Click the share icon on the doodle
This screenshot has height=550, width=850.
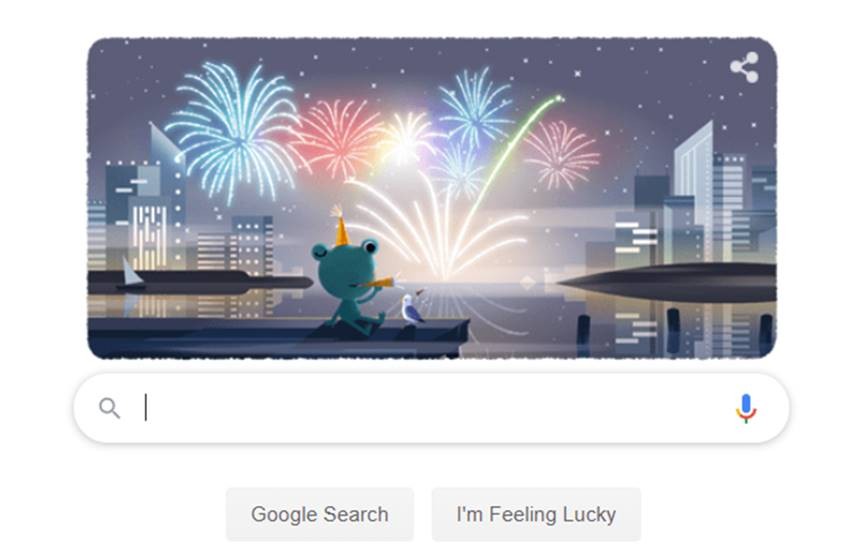[744, 67]
